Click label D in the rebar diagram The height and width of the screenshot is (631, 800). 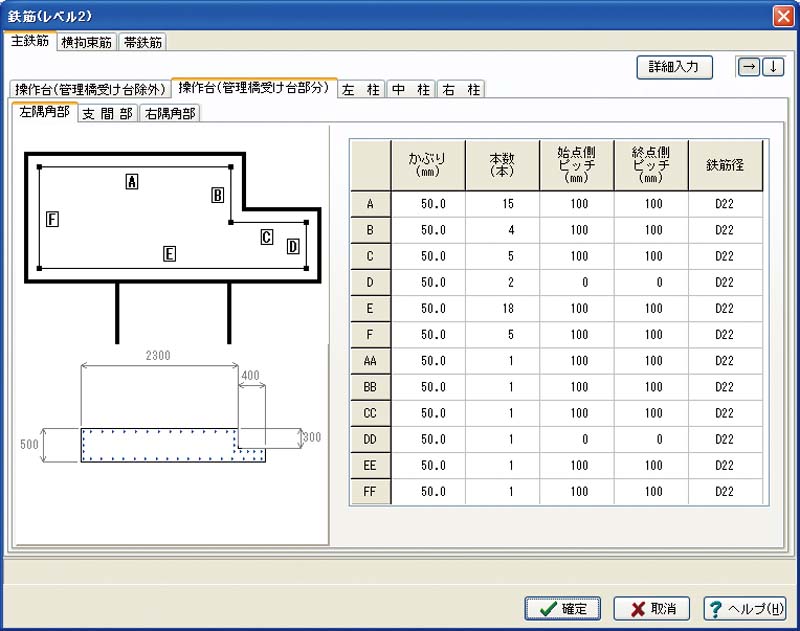(293, 247)
